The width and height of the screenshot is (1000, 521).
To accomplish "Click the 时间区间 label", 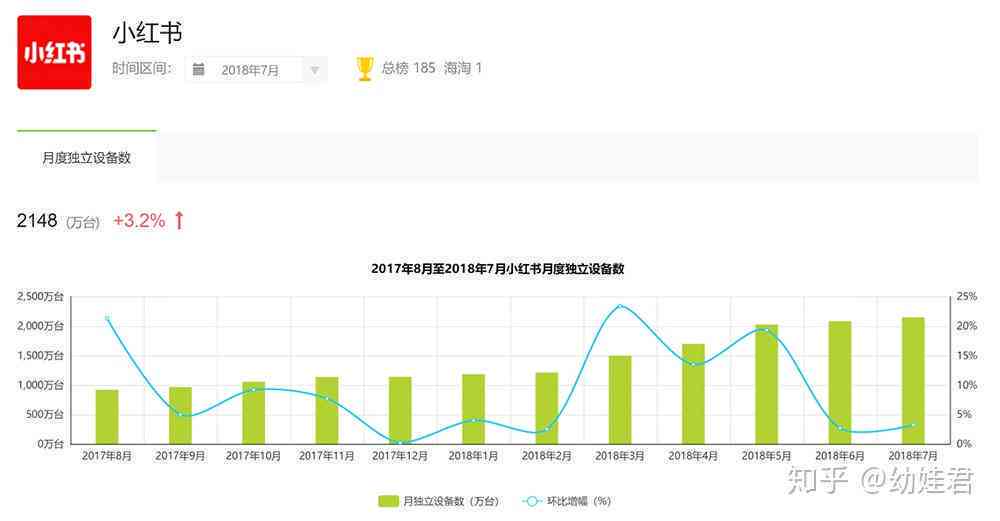I will [x=142, y=68].
